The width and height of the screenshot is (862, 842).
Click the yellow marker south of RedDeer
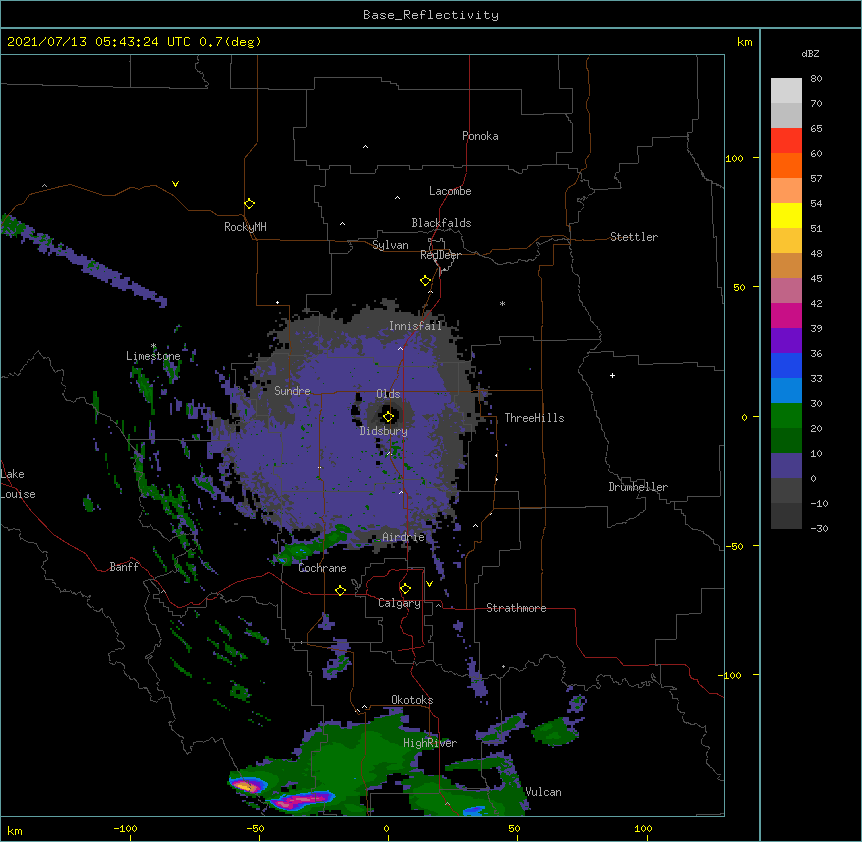pos(426,281)
